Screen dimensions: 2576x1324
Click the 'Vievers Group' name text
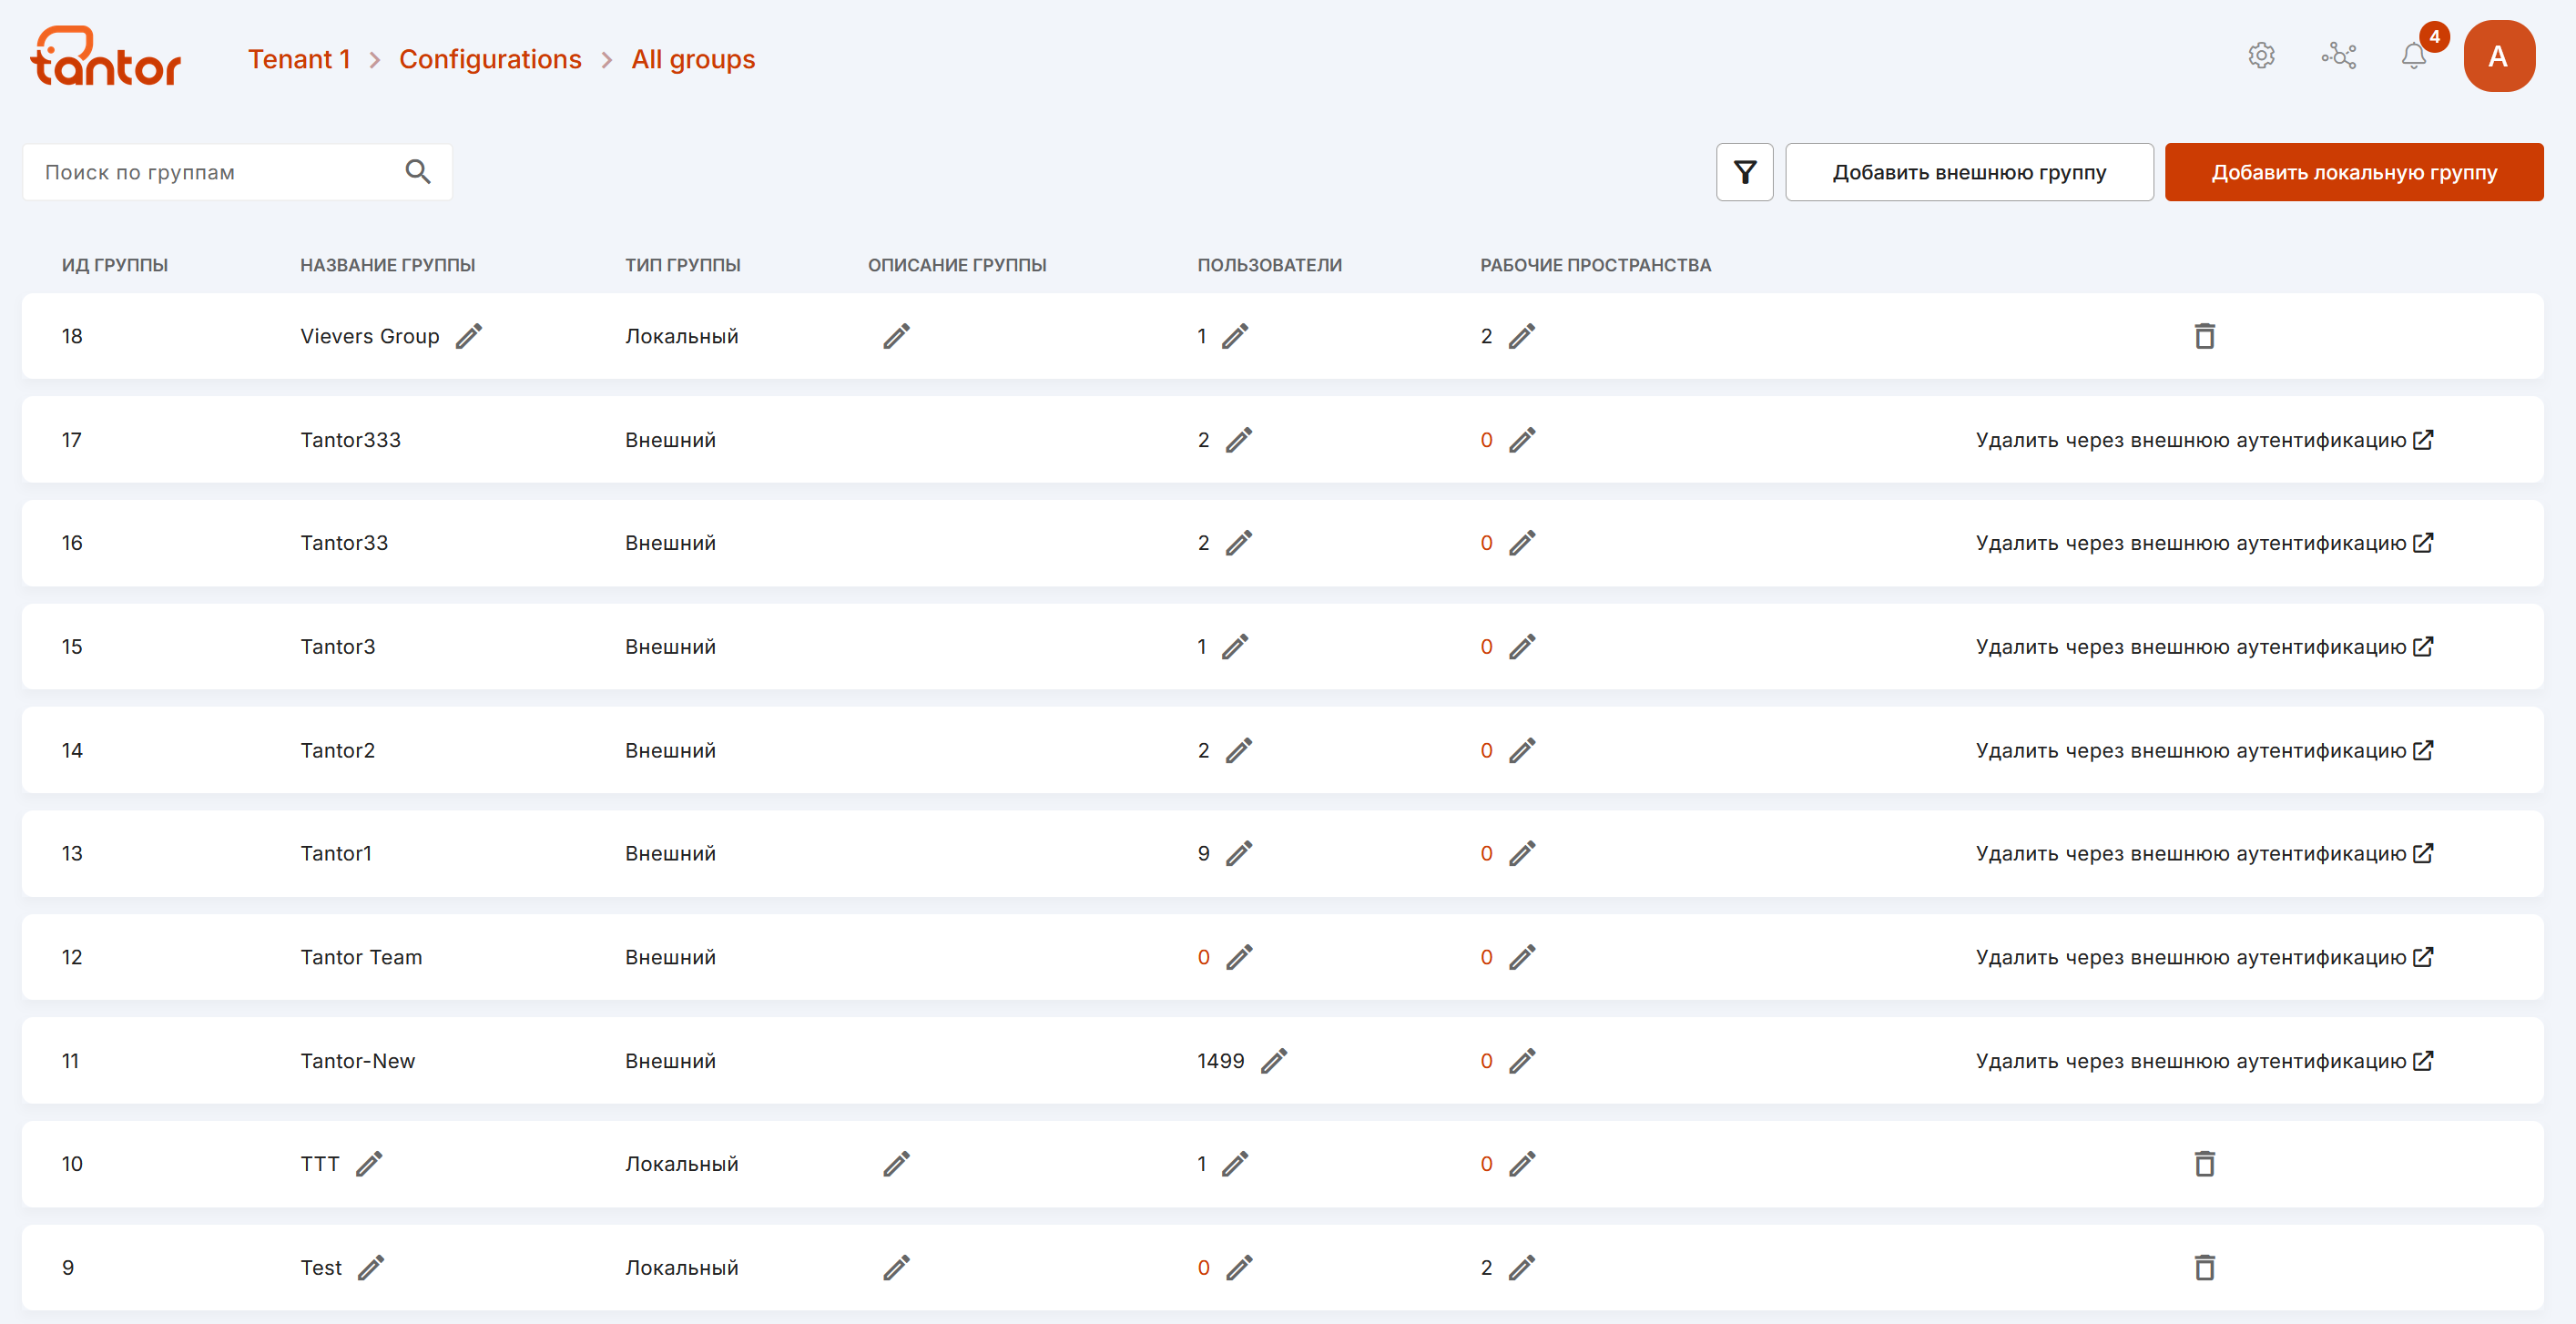click(x=369, y=336)
